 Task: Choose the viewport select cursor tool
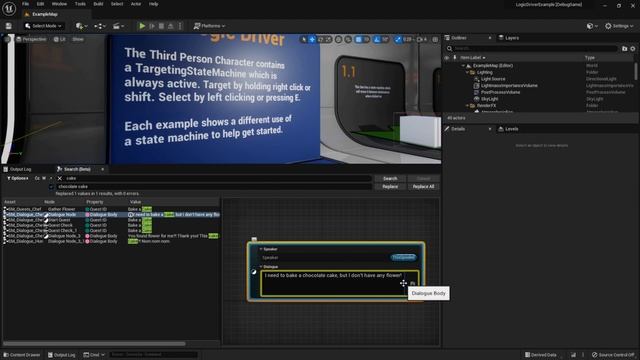coord(303,39)
